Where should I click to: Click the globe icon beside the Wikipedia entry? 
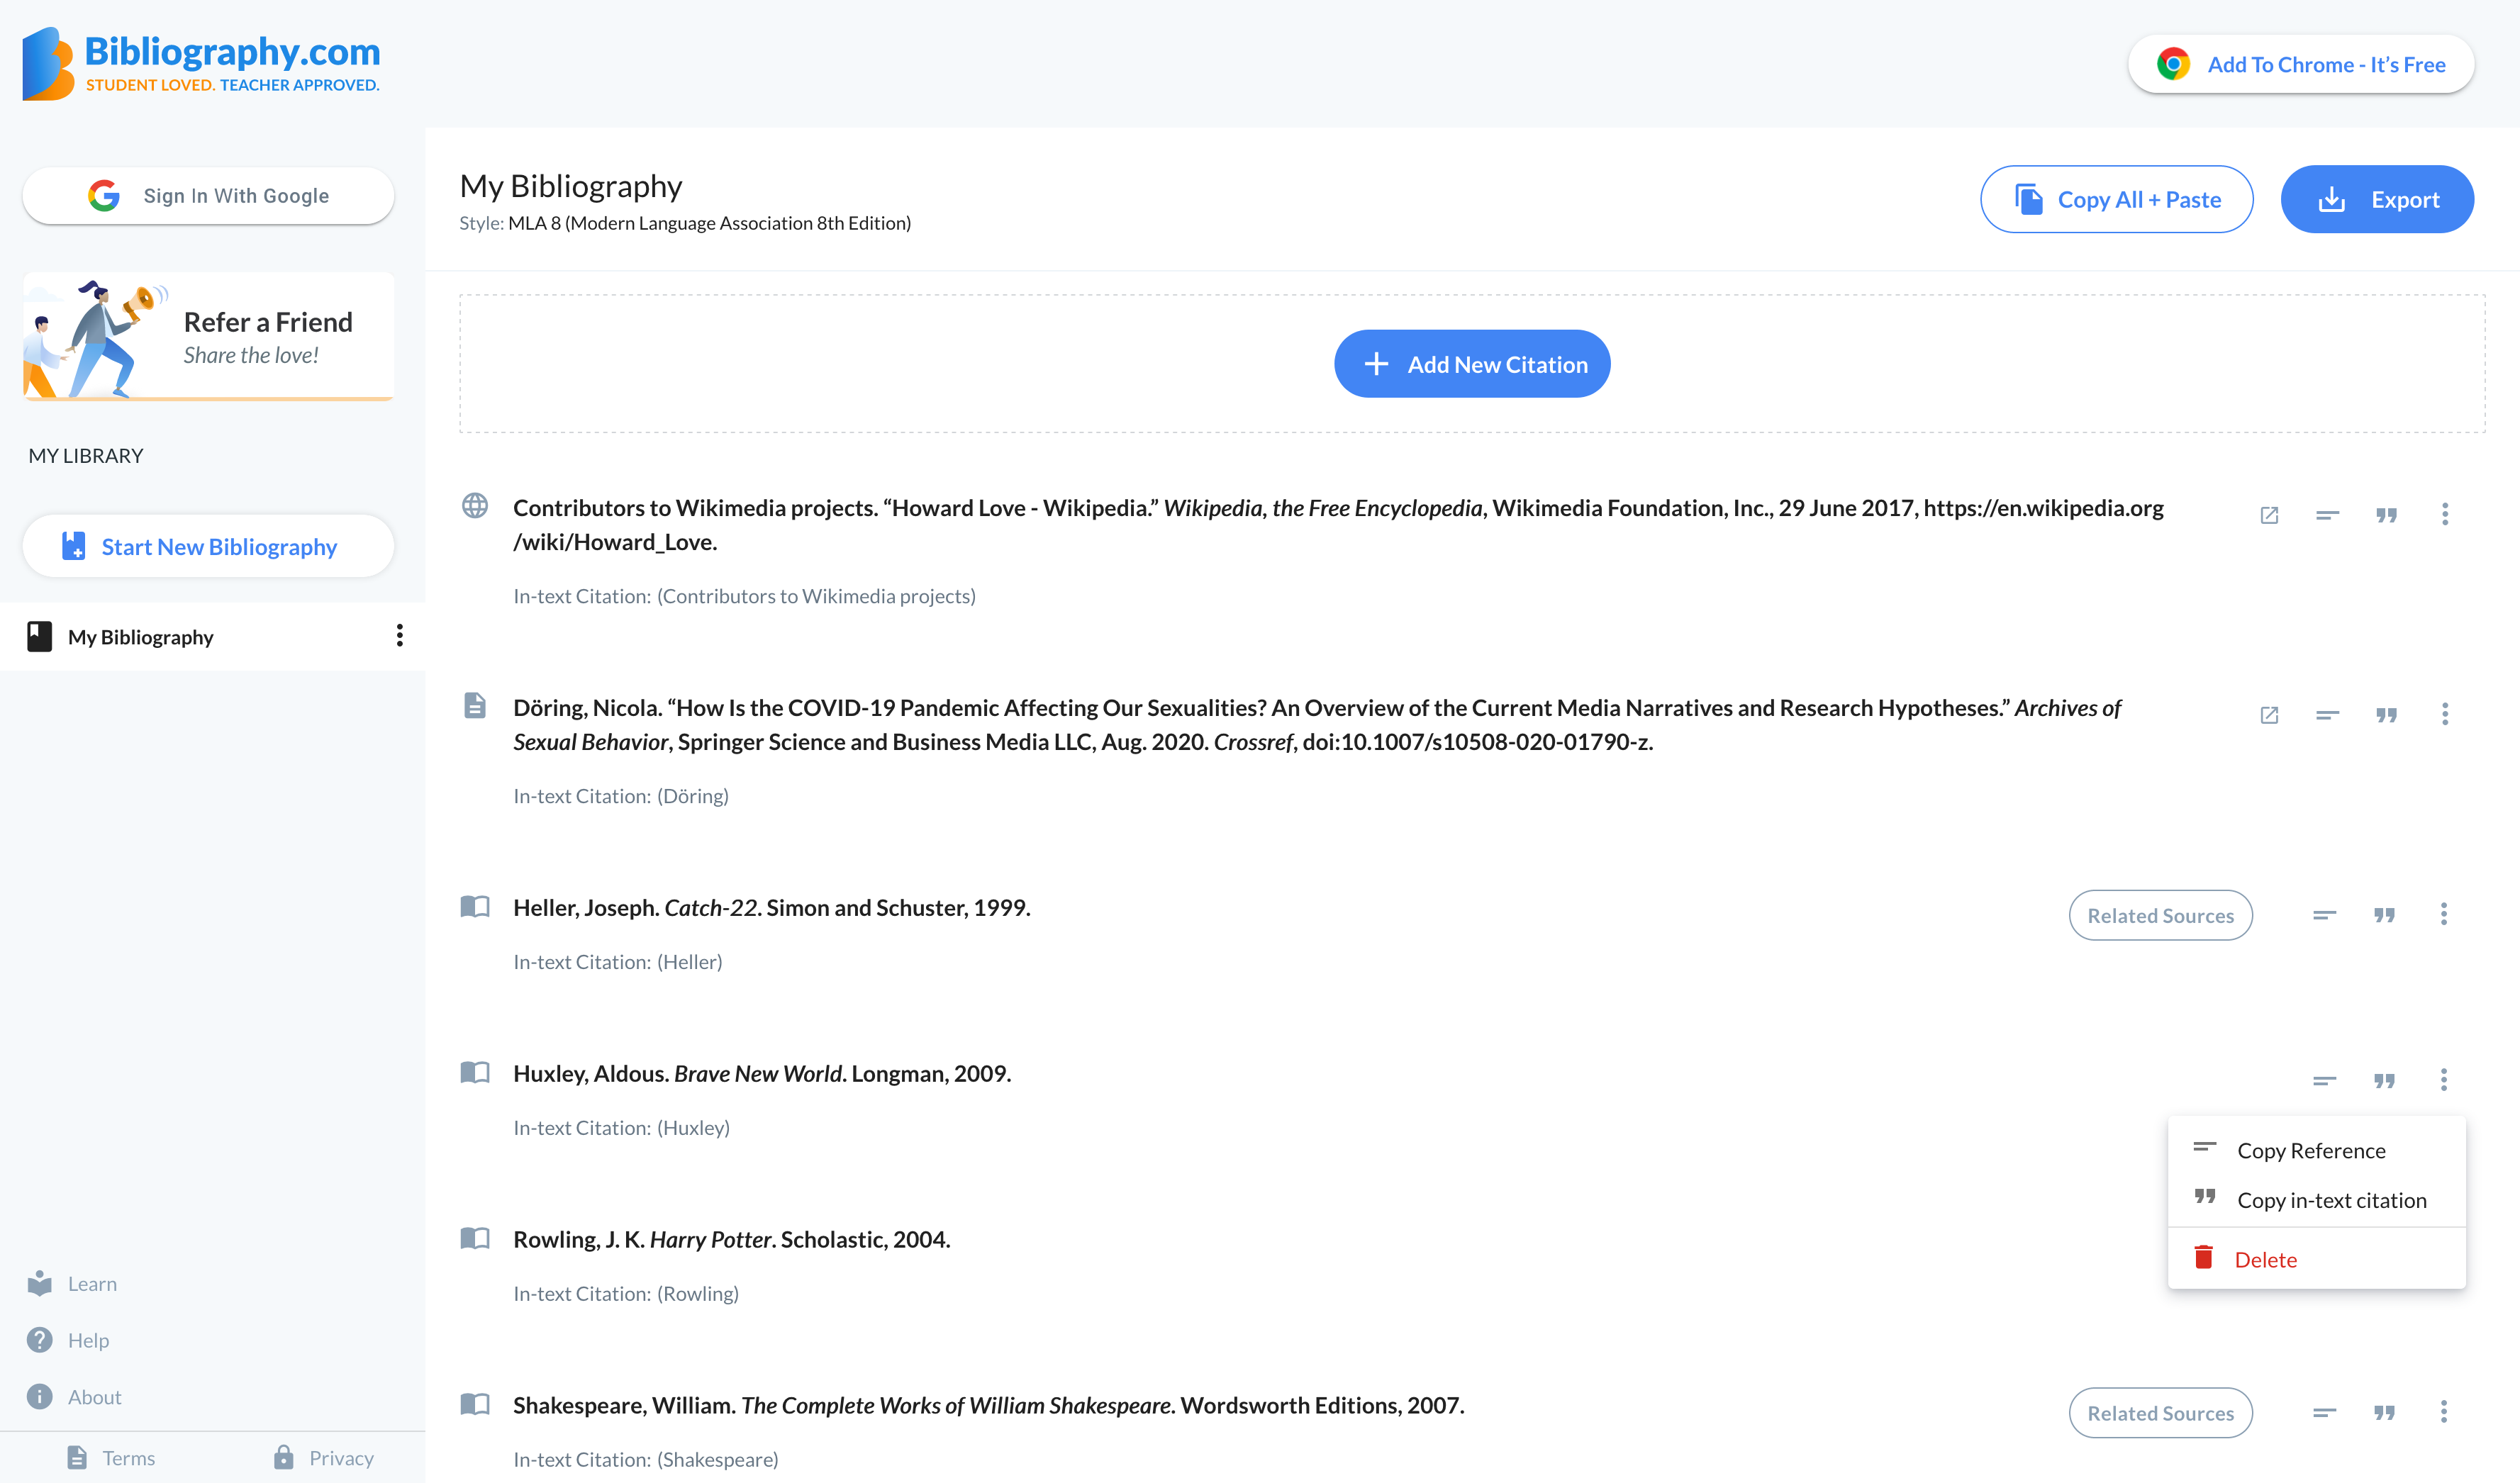click(x=475, y=507)
